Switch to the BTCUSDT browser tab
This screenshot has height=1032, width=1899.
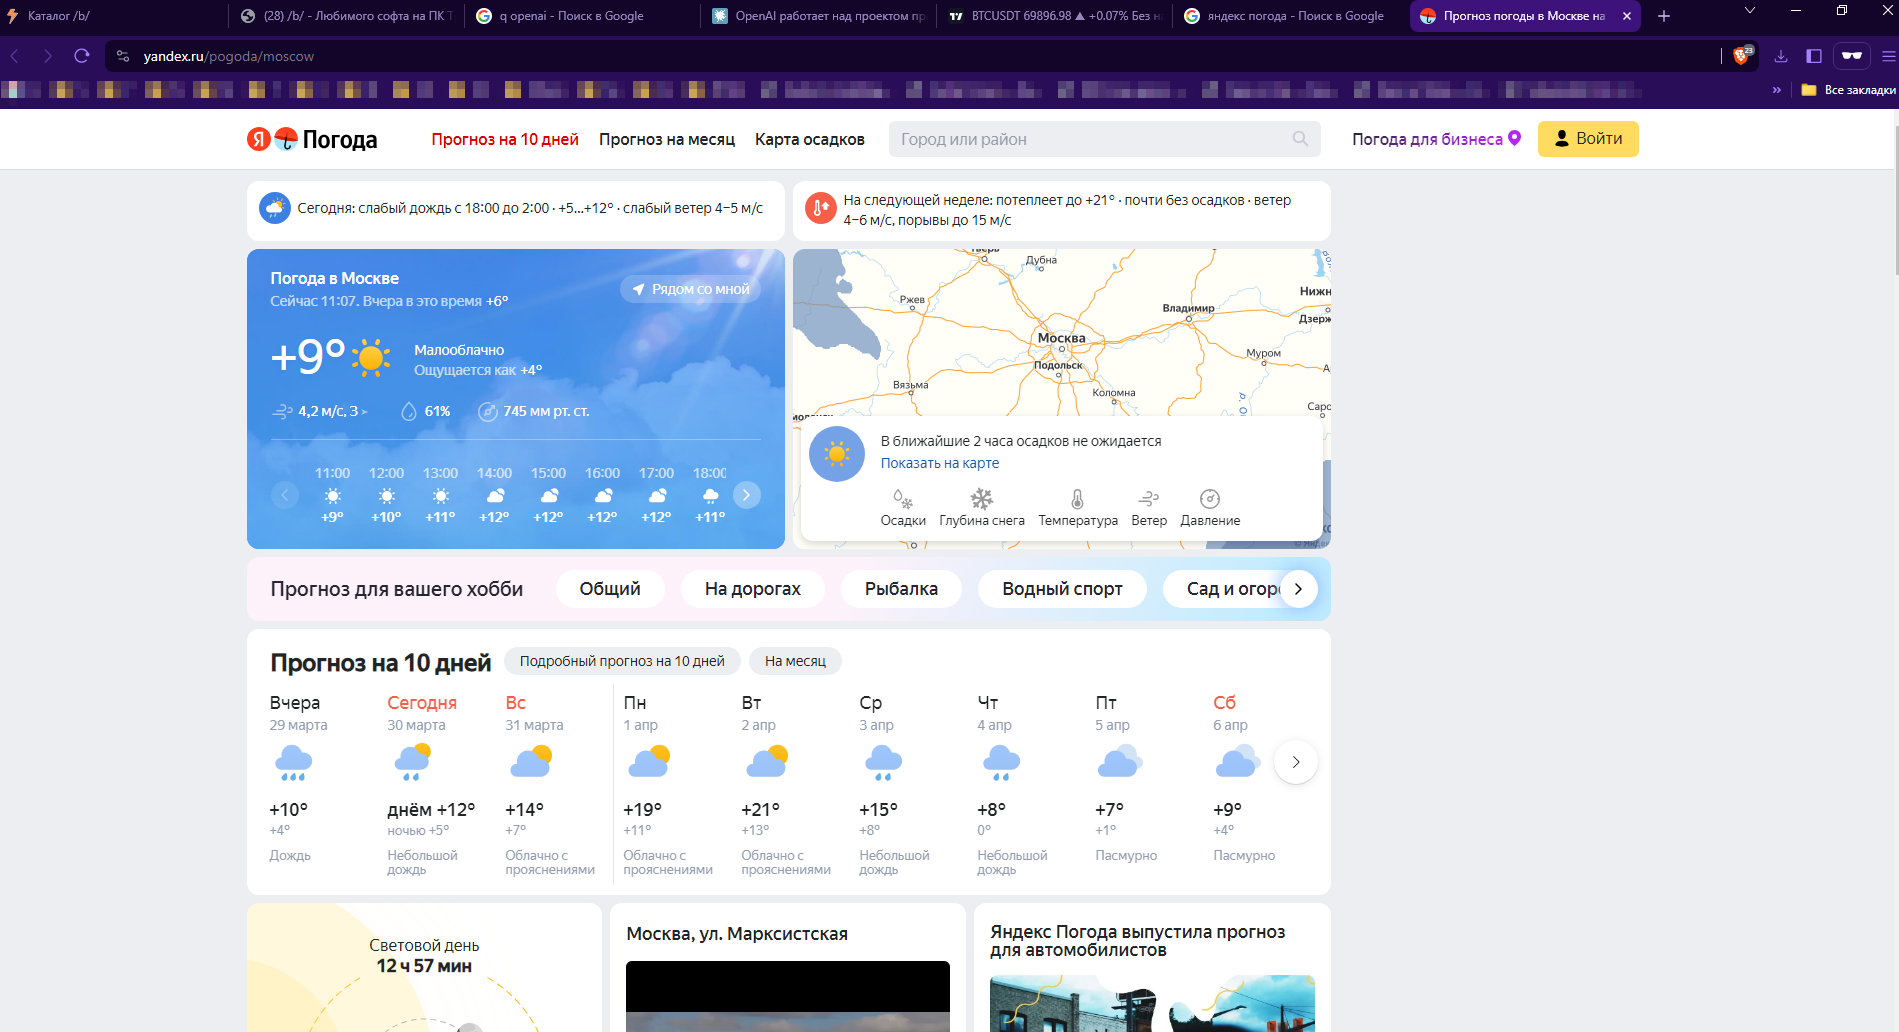click(1055, 16)
